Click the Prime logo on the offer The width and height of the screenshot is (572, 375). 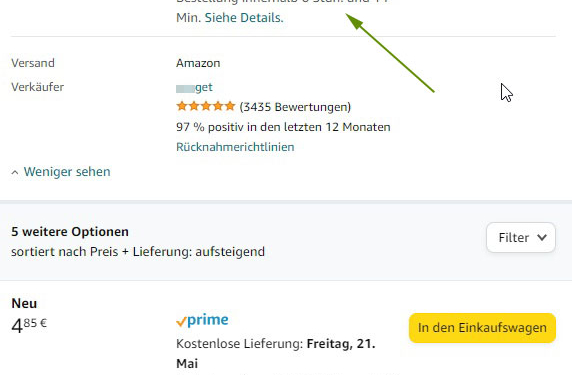(202, 320)
